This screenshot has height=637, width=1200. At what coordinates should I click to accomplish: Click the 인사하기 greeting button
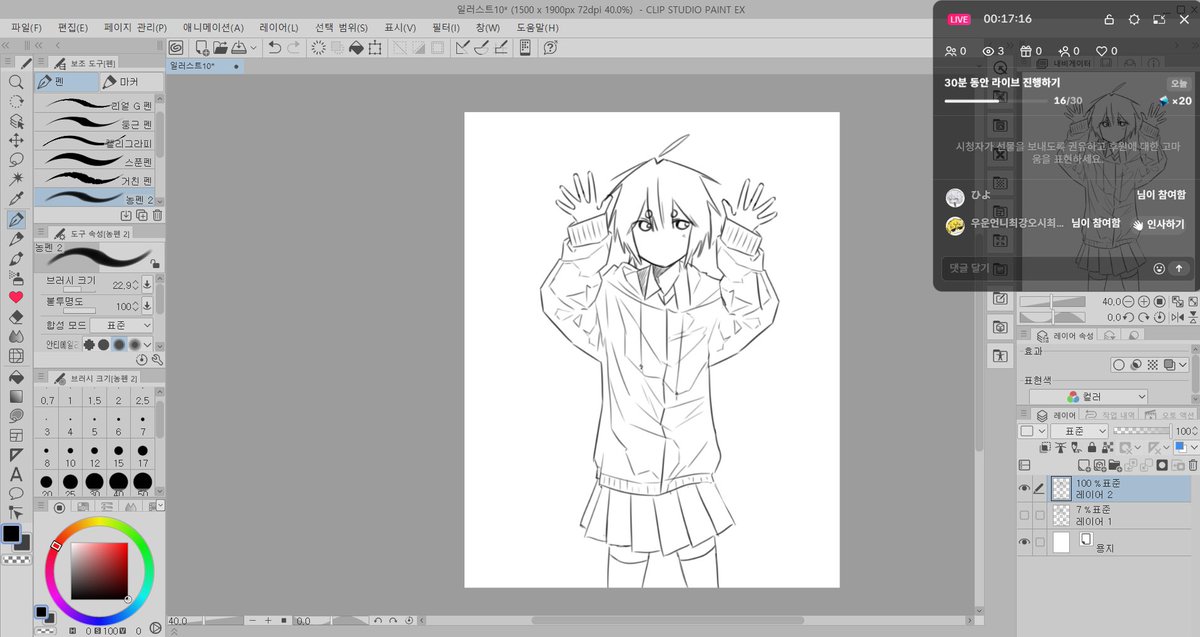click(x=1159, y=225)
